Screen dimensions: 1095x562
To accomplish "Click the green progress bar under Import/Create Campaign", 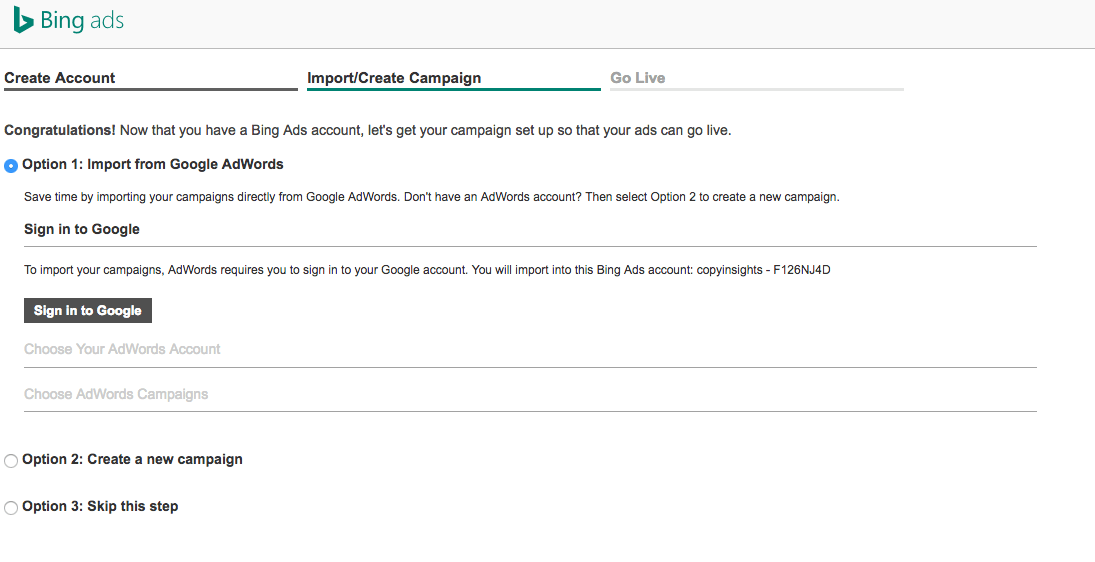I will 454,89.
